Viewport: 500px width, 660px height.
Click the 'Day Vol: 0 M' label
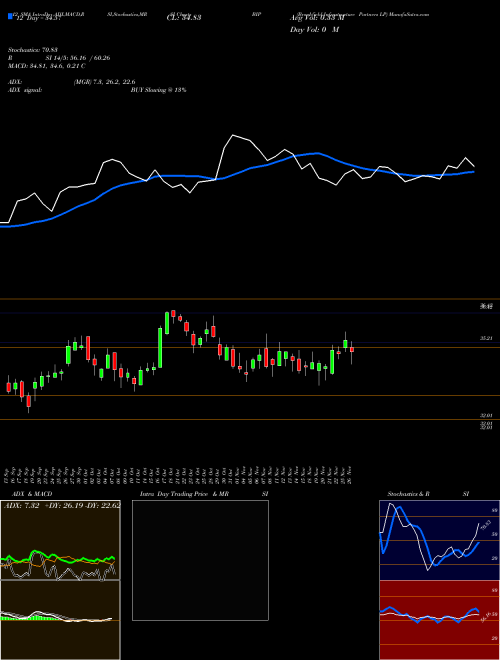314,30
